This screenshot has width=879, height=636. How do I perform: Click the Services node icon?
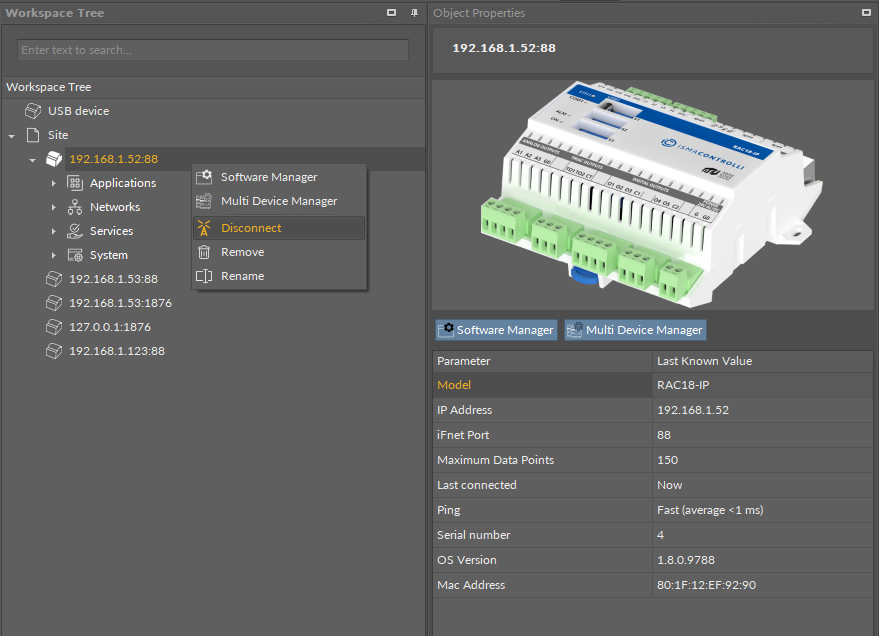pos(75,231)
